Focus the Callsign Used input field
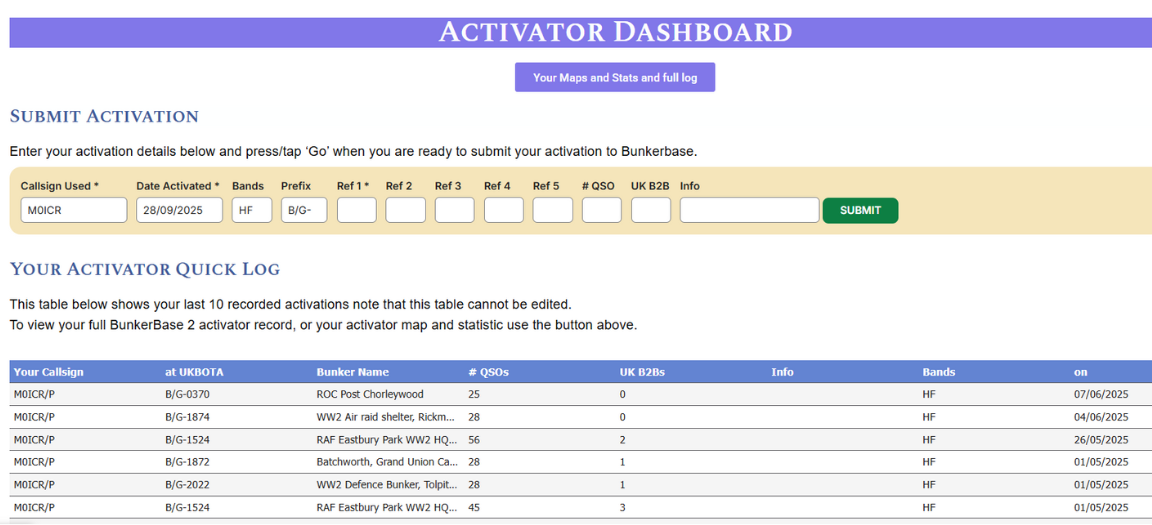 74,210
